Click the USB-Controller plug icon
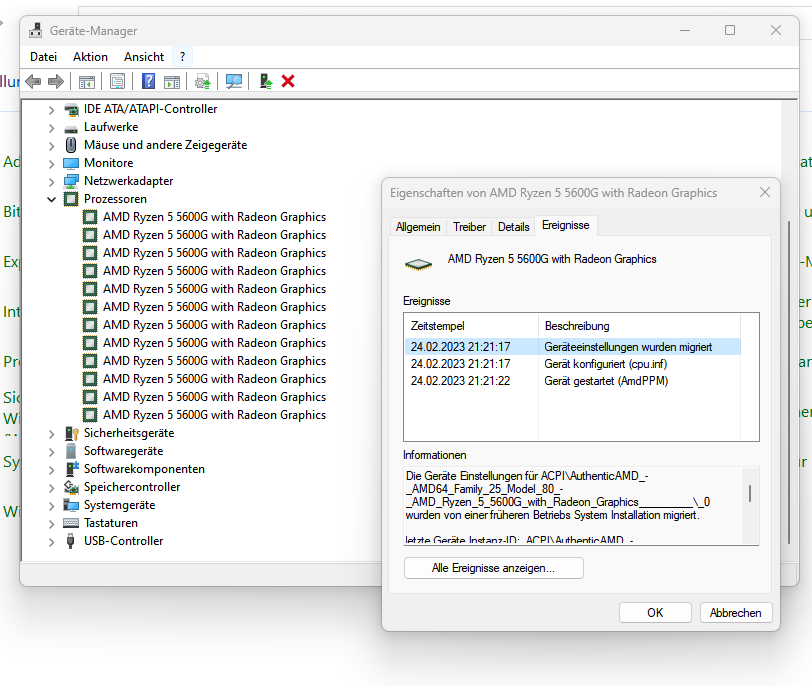Image resolution: width=812 pixels, height=686 pixels. click(71, 541)
